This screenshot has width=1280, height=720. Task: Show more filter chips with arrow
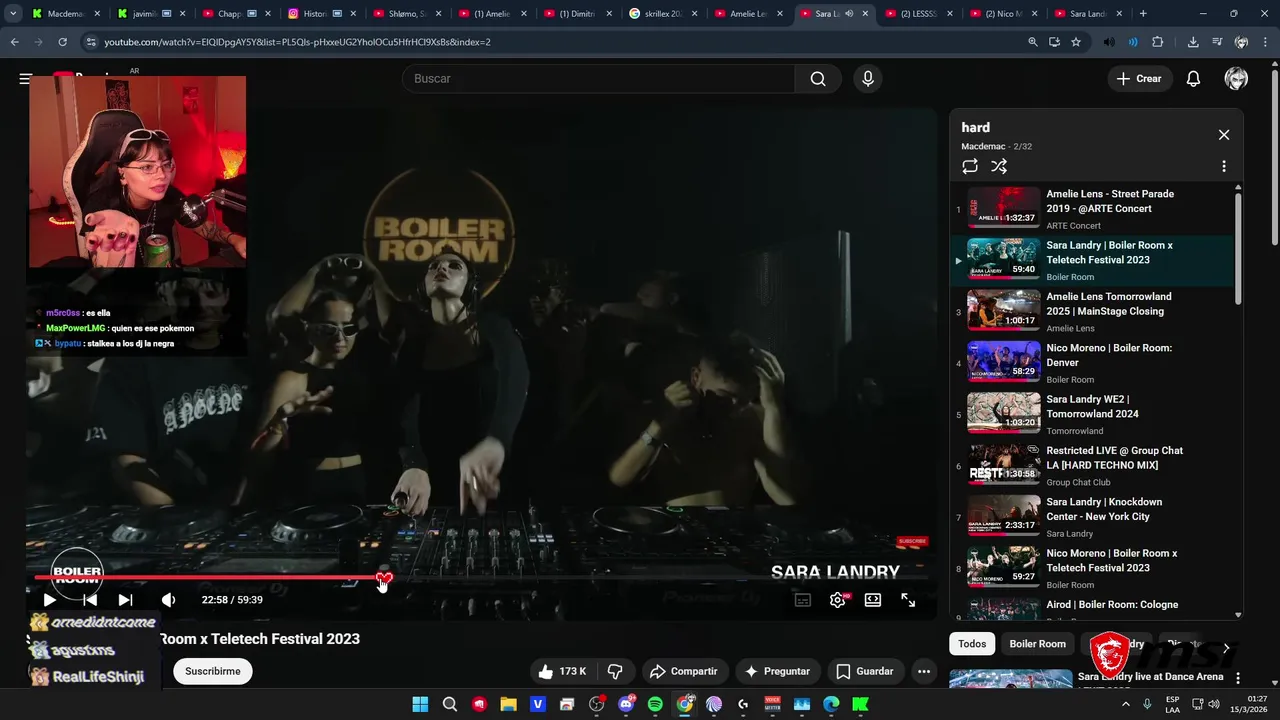point(1226,648)
